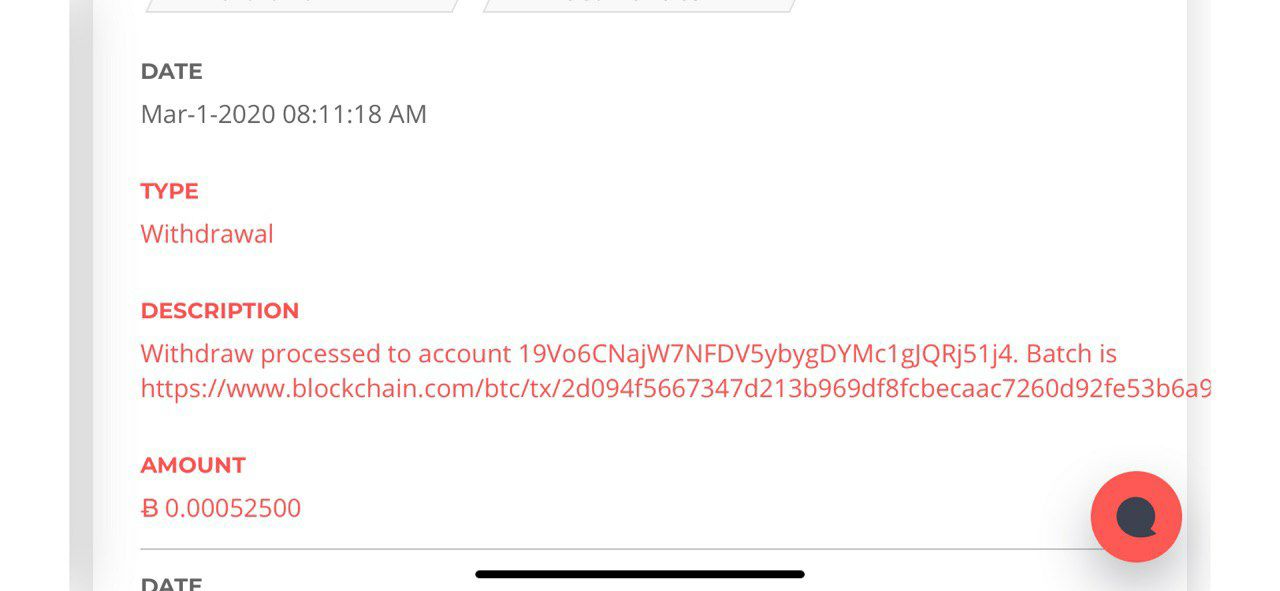The width and height of the screenshot is (1280, 591).
Task: Select the Withdrawal type value
Action: click(x=207, y=234)
